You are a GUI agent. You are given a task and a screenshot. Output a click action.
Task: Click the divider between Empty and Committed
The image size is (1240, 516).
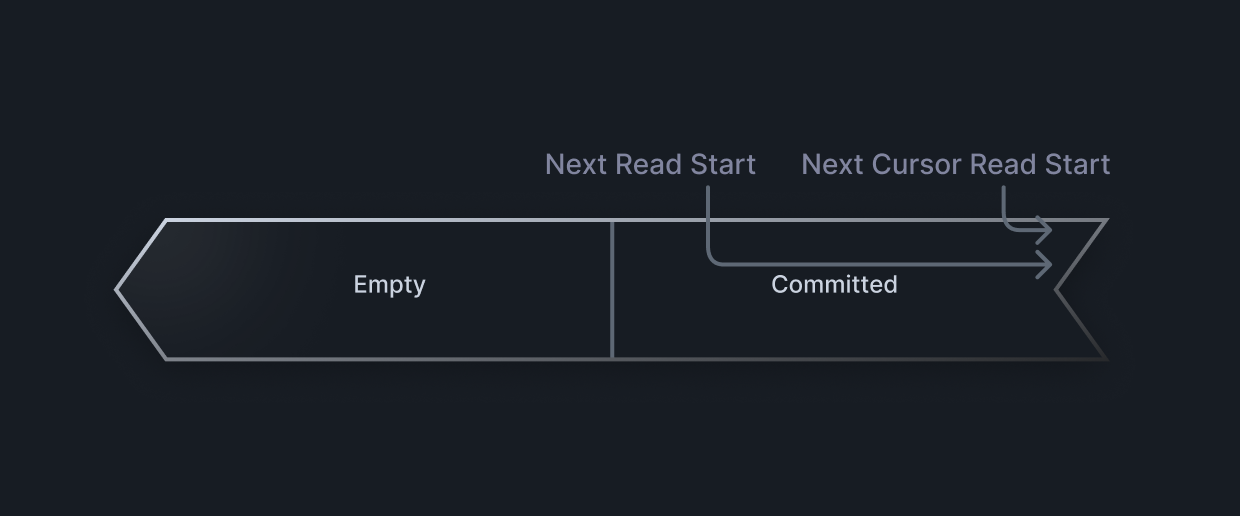click(x=612, y=289)
